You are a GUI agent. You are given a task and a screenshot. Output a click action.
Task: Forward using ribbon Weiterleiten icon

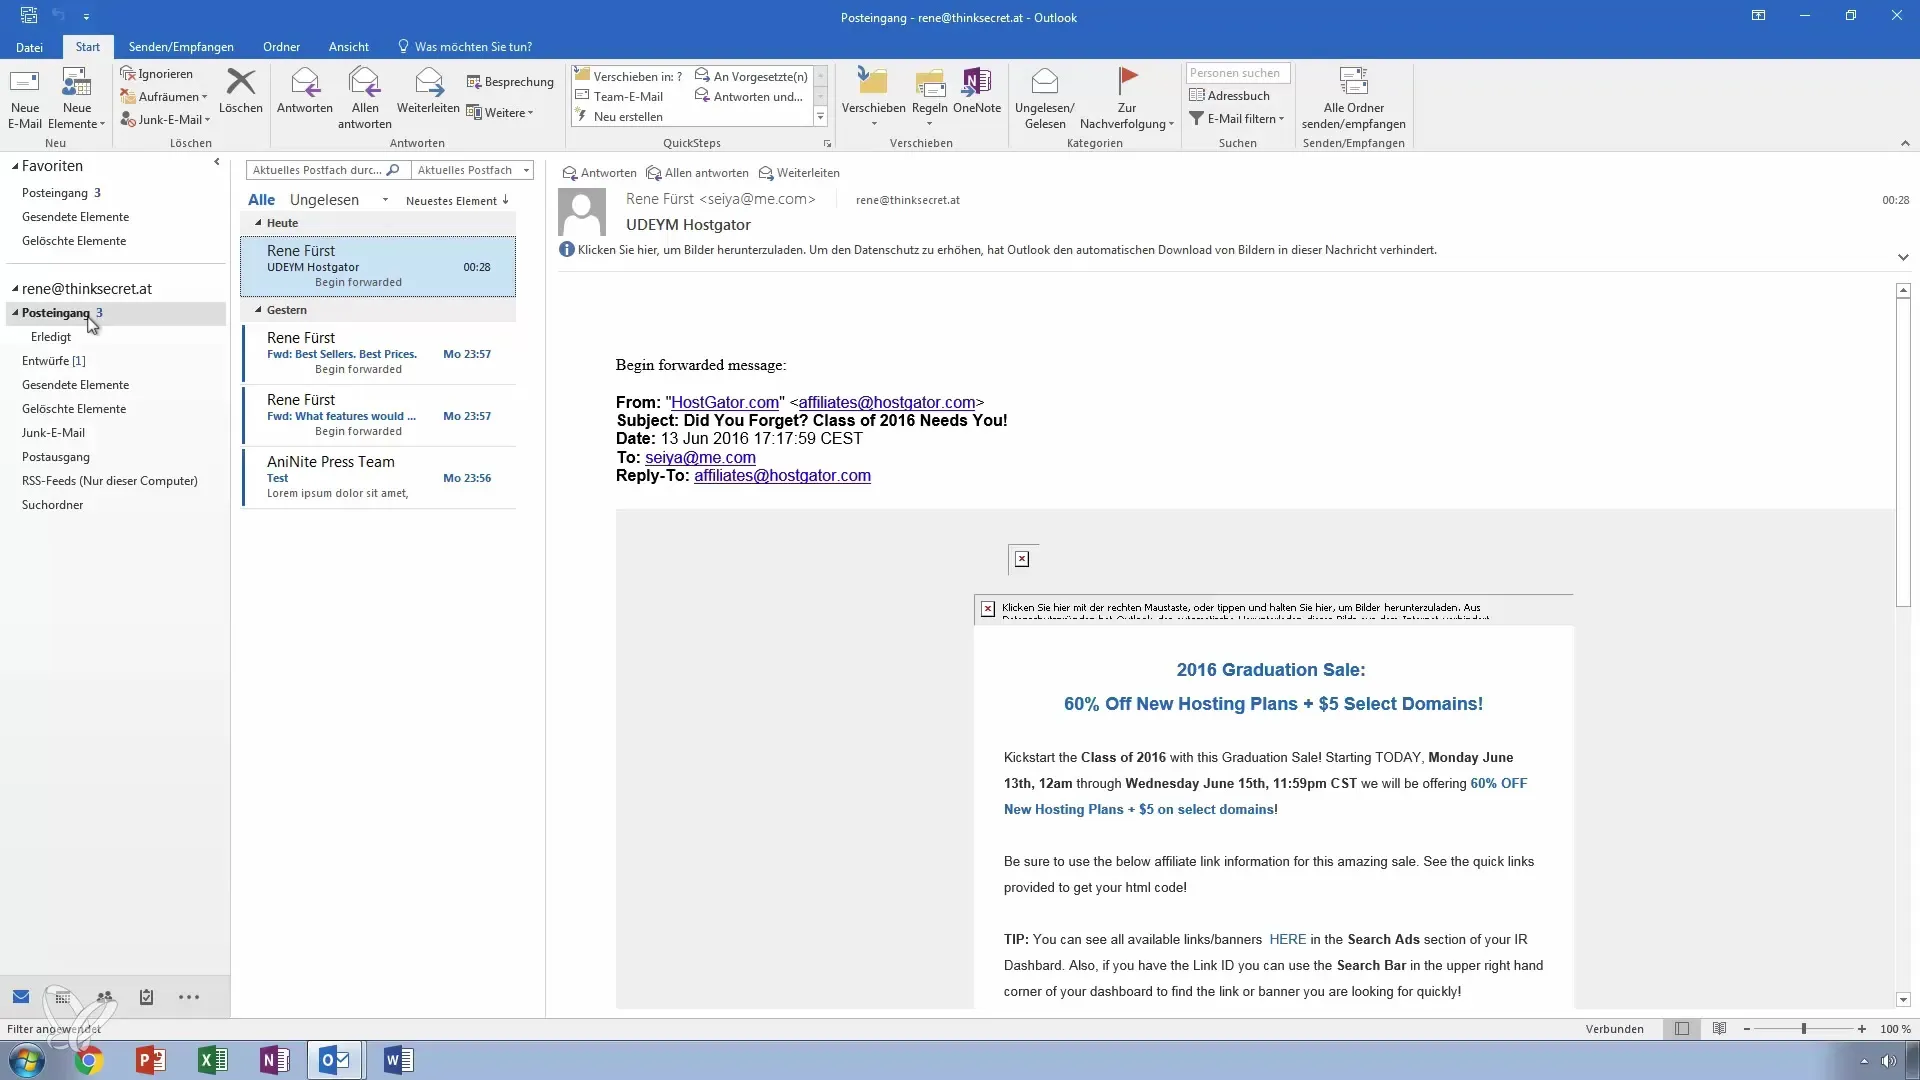click(x=428, y=82)
